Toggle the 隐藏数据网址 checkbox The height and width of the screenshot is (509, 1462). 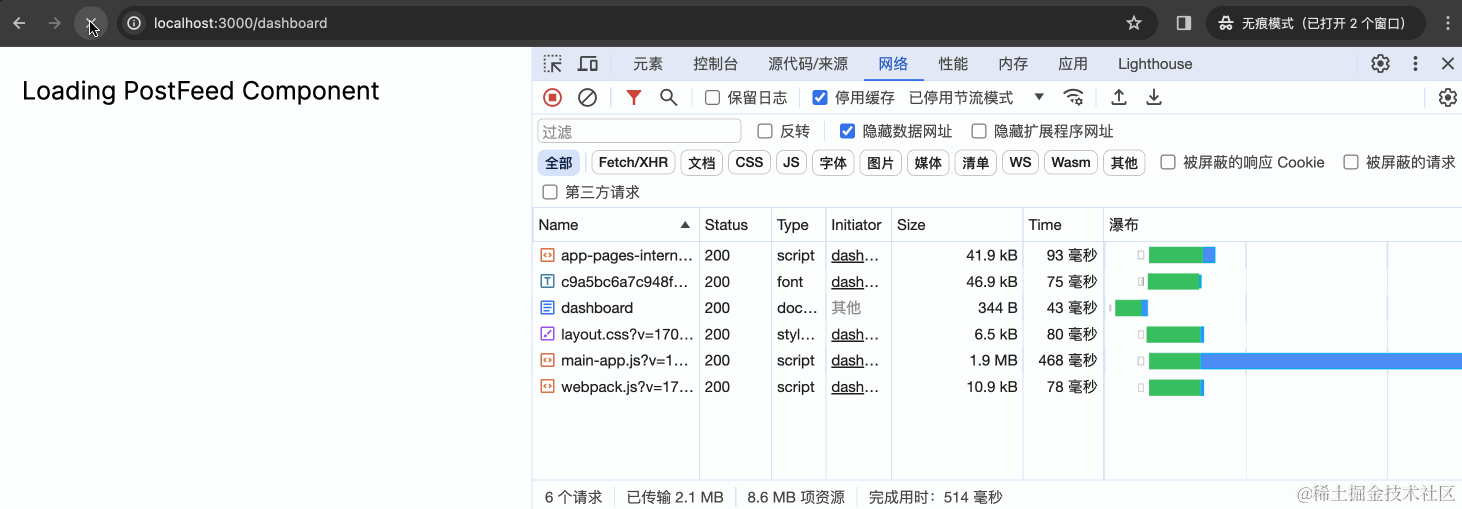point(847,131)
